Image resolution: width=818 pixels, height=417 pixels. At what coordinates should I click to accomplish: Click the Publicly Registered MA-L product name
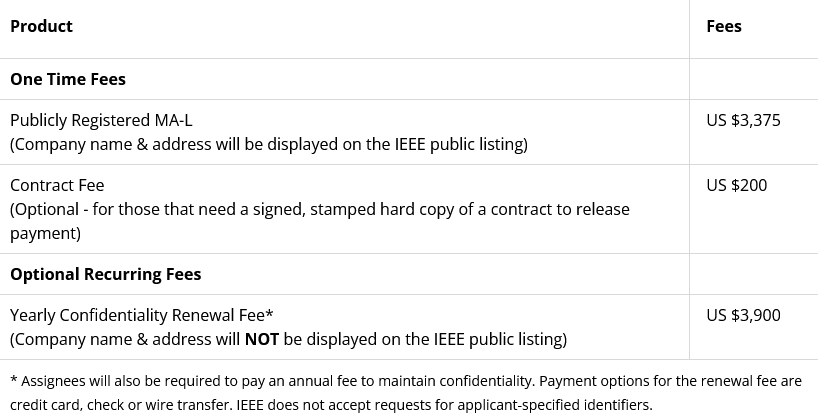point(101,120)
